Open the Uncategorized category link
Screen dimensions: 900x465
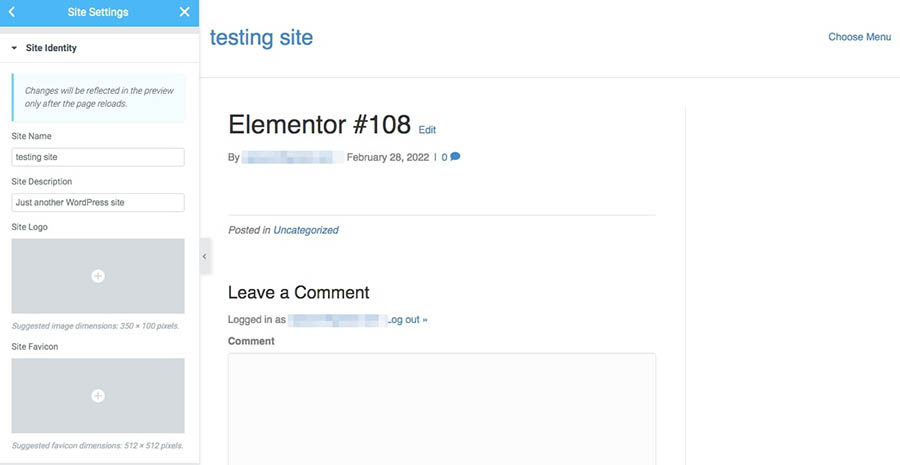coord(306,230)
